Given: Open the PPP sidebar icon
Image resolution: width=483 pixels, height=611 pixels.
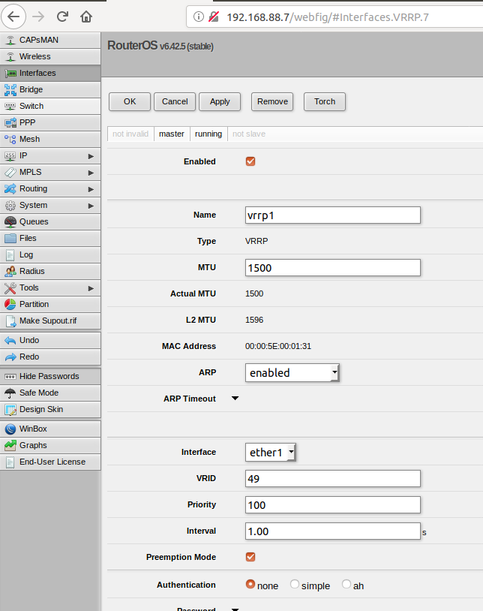Looking at the screenshot, I should pos(11,123).
